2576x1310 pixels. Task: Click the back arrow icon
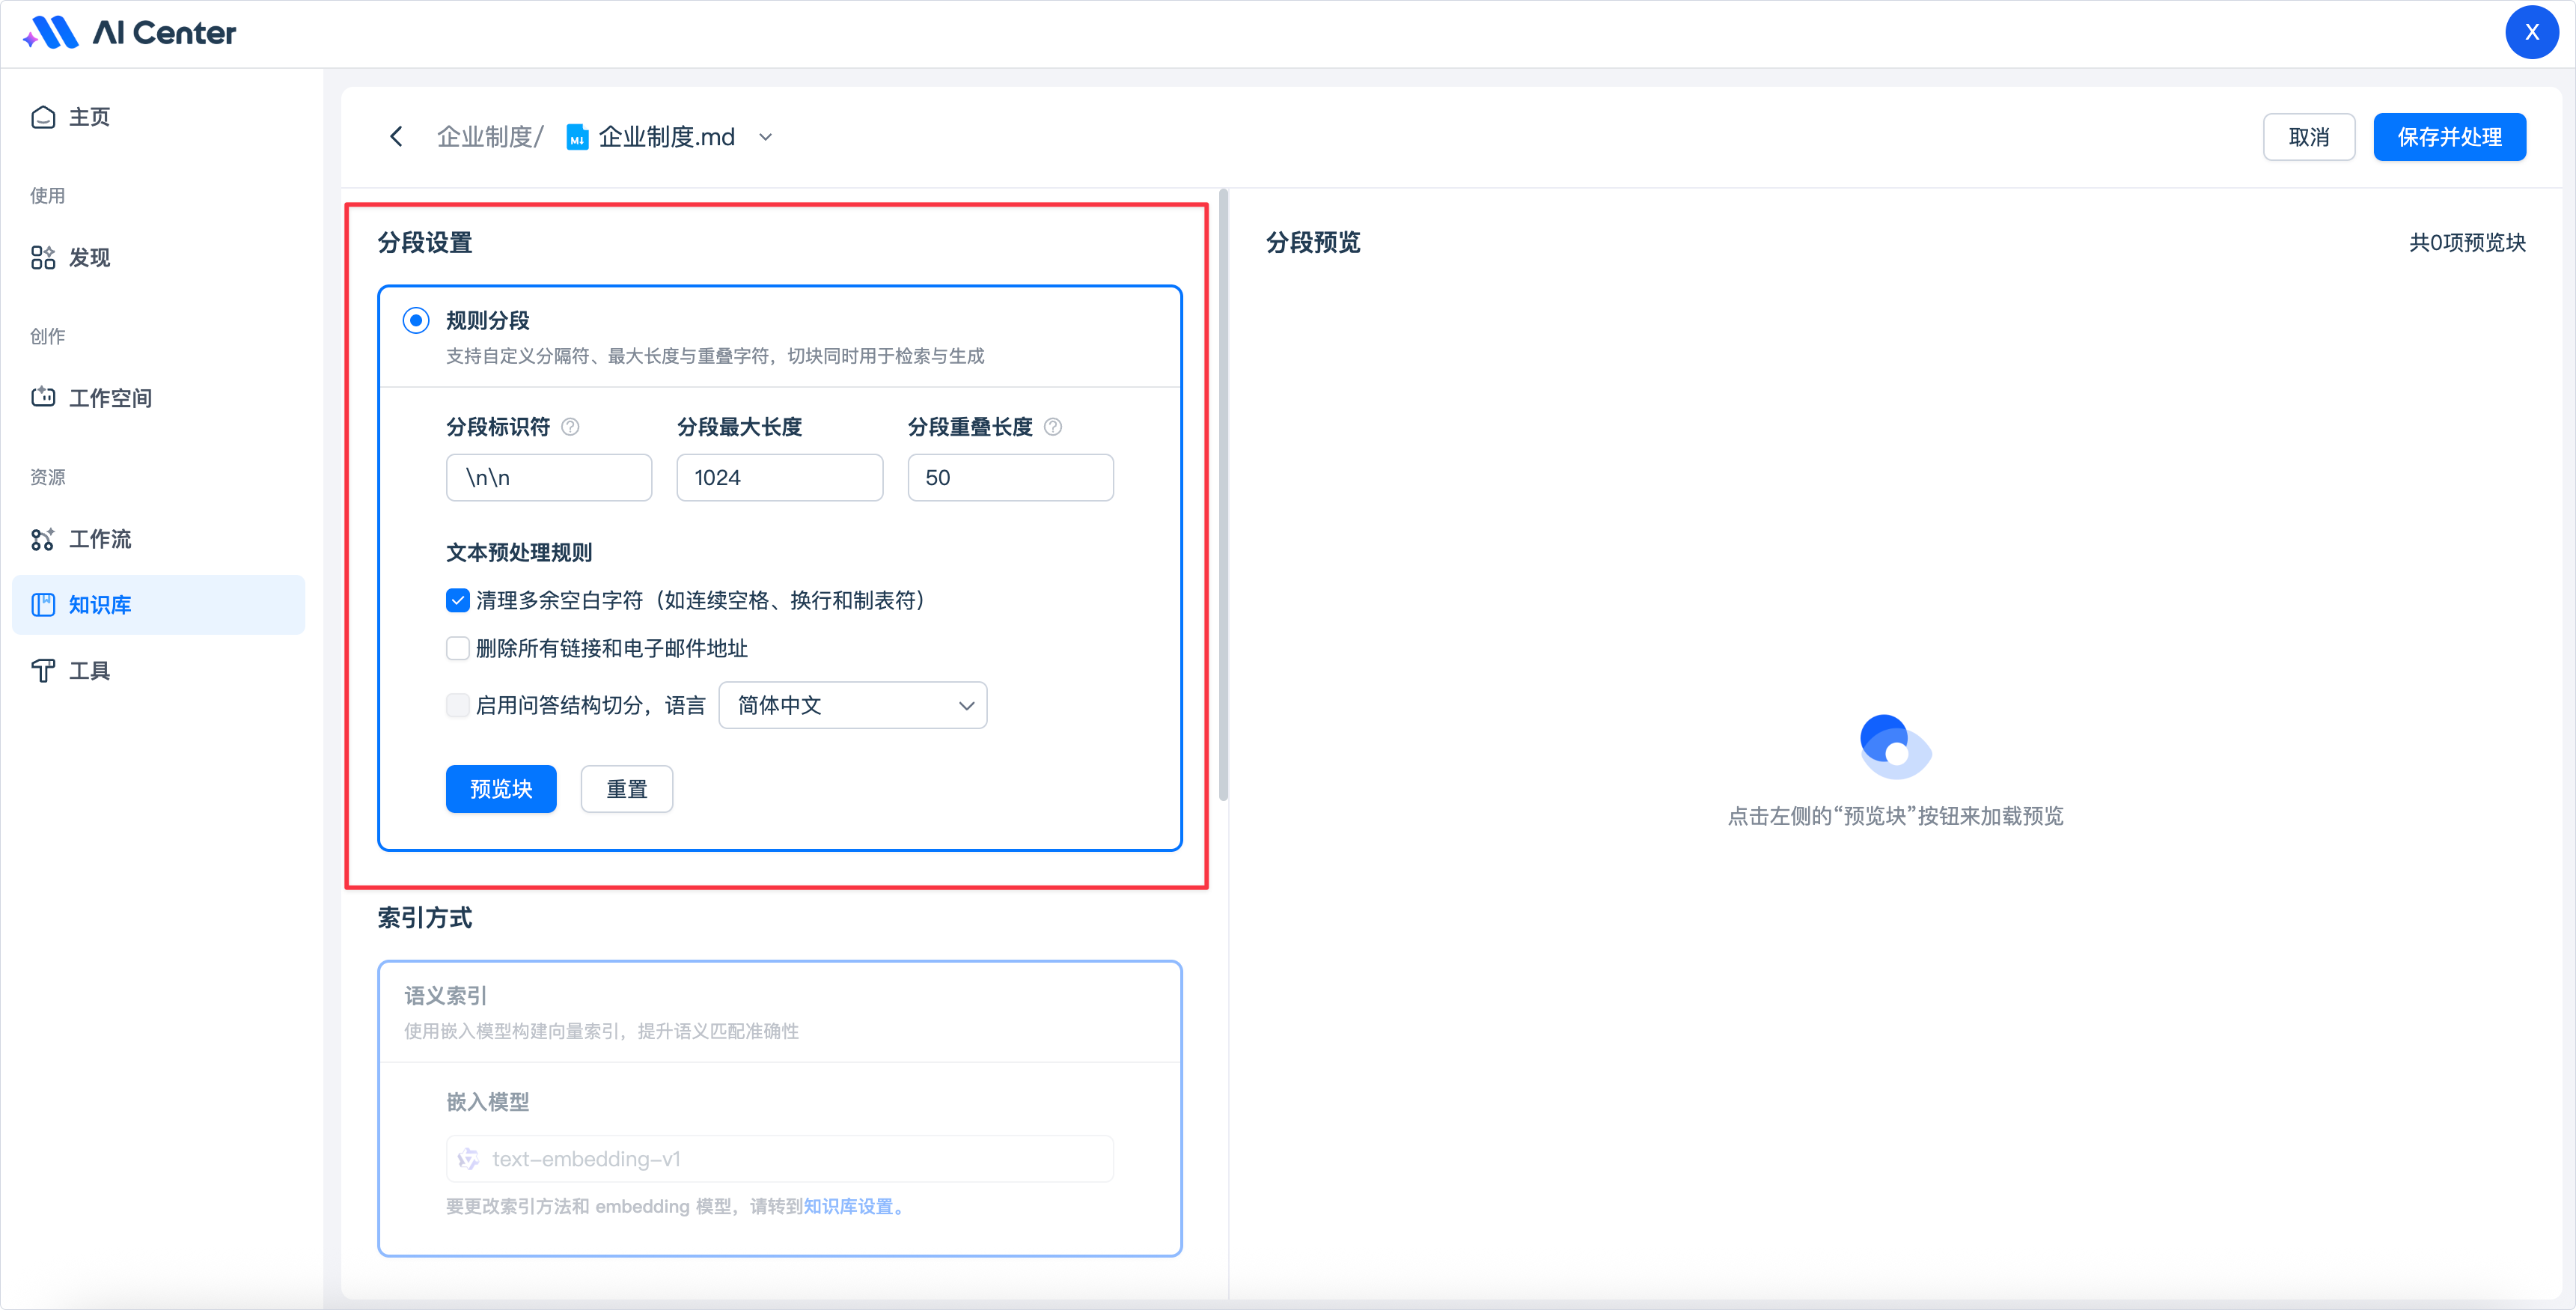396,137
